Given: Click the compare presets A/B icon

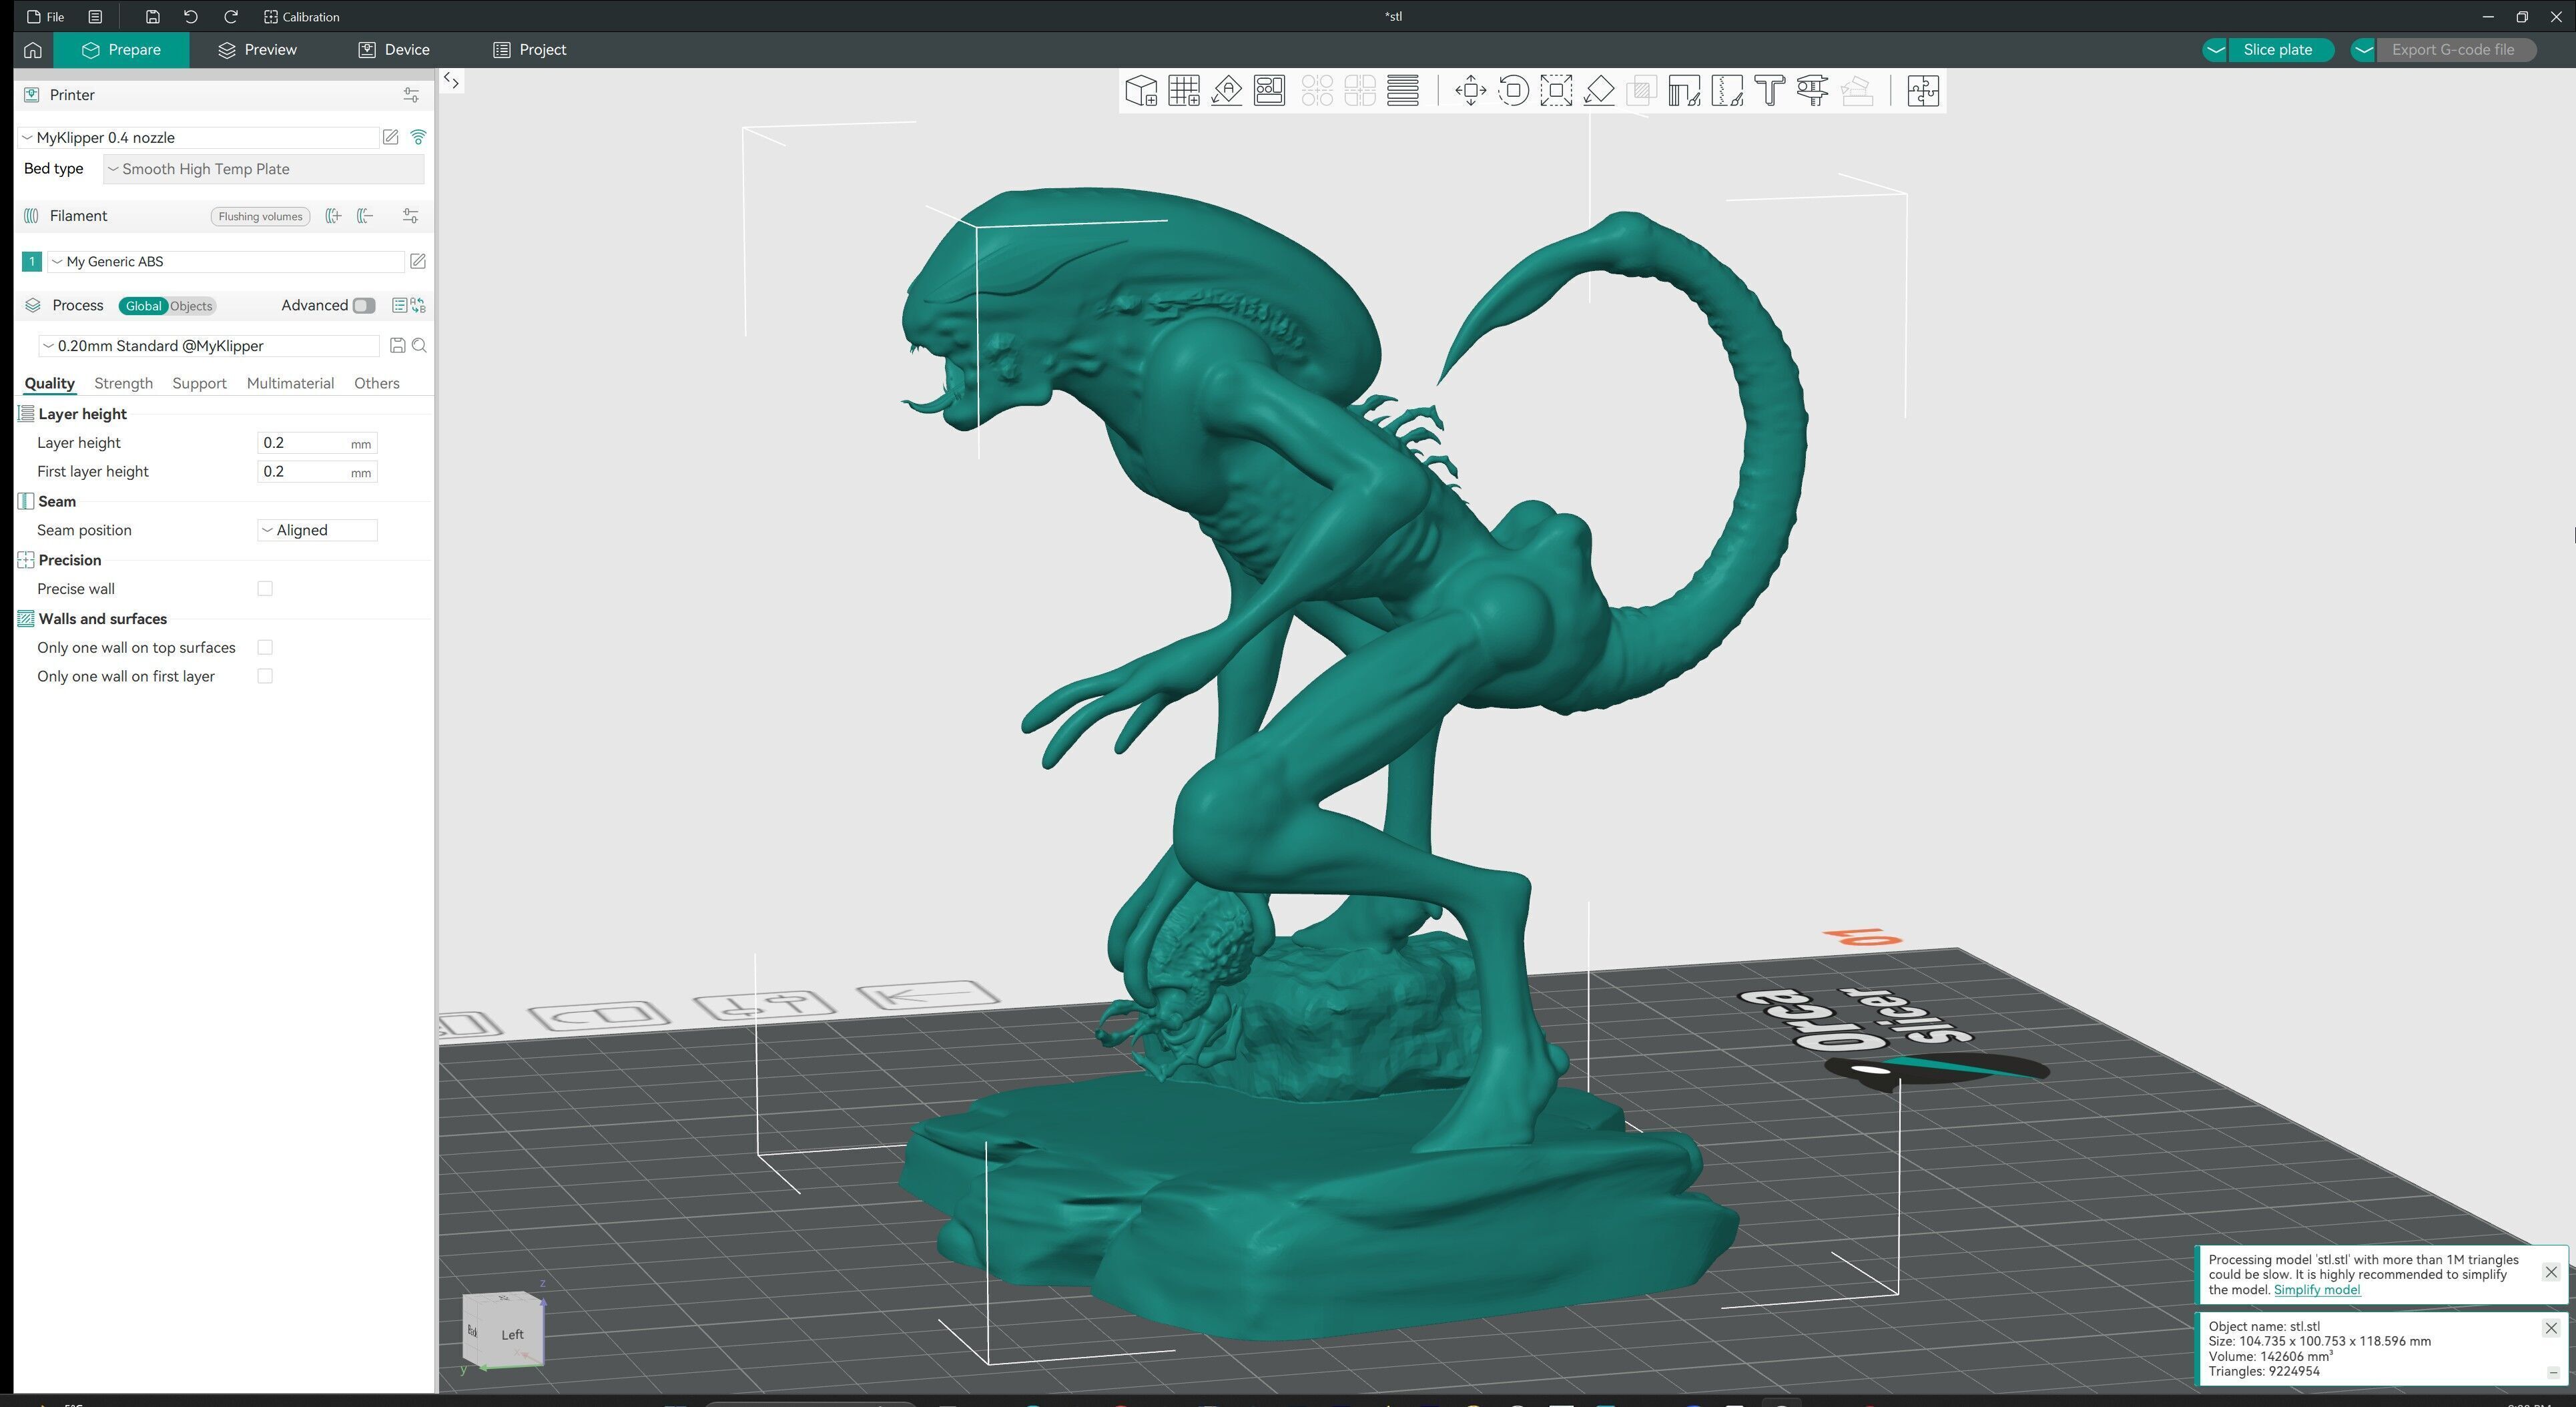Looking at the screenshot, I should coord(418,306).
